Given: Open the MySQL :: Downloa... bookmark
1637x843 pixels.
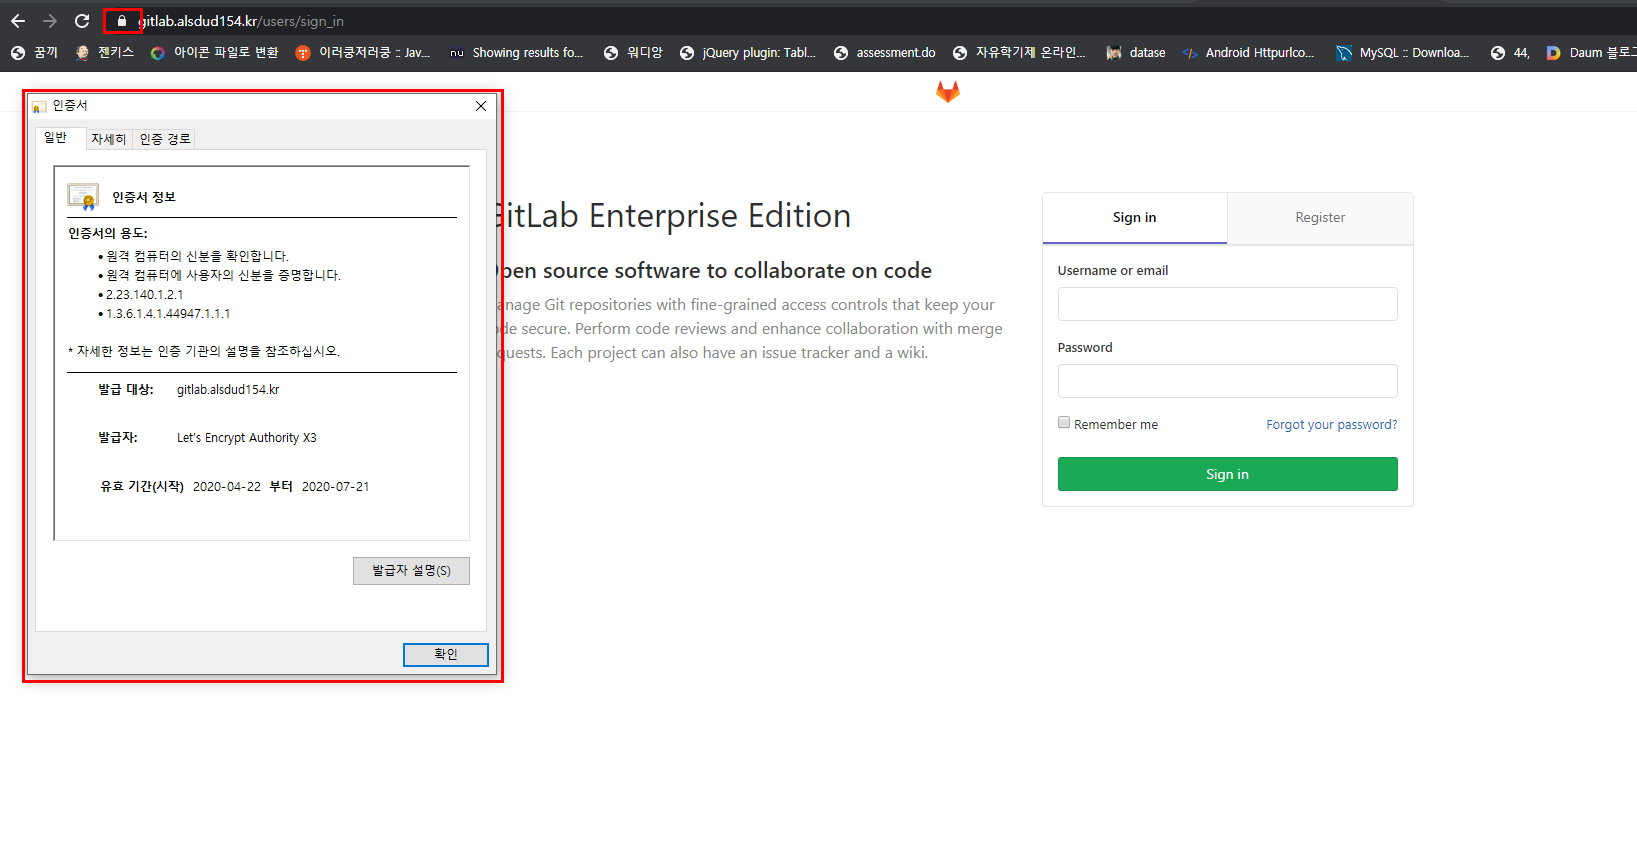Looking at the screenshot, I should [x=1403, y=53].
